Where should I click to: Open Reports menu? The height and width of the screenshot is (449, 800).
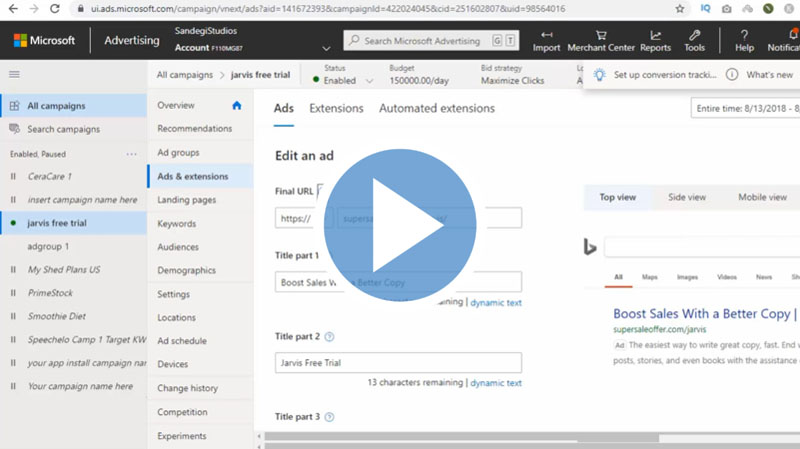tap(656, 41)
